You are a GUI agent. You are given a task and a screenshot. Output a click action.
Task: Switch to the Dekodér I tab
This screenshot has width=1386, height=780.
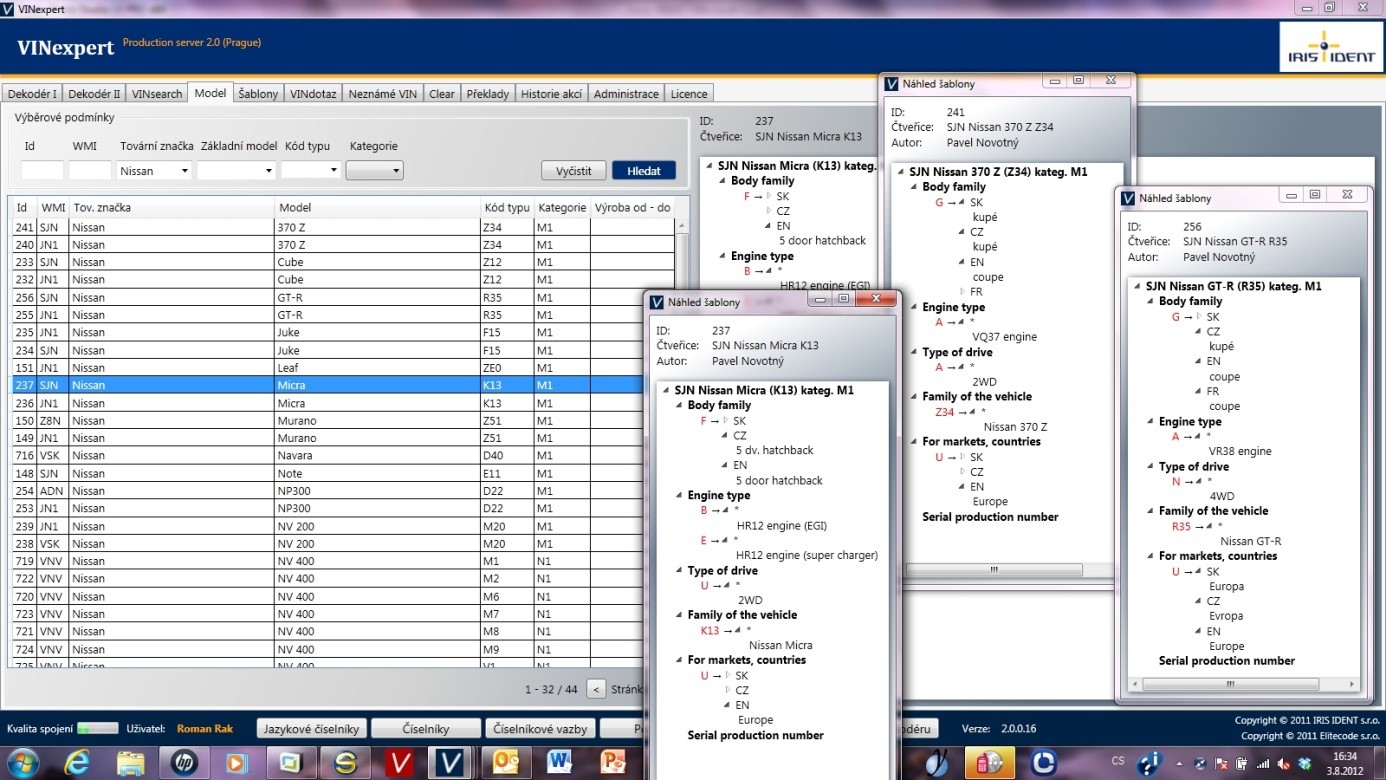click(32, 94)
